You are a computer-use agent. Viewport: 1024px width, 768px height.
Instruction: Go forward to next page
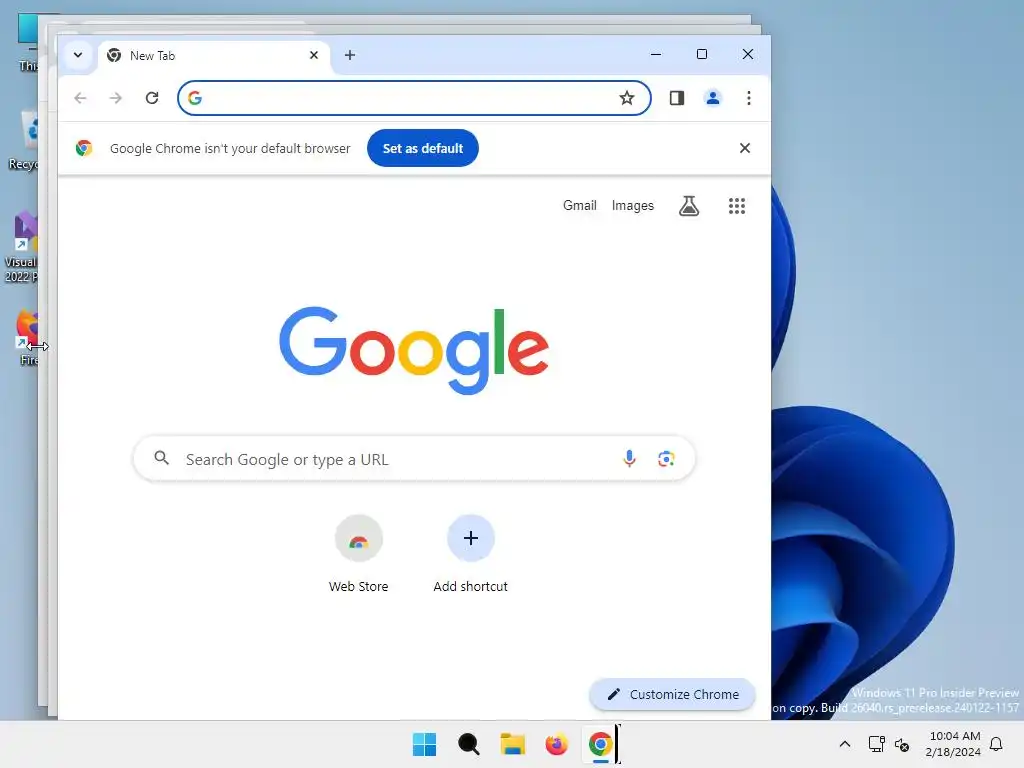pyautogui.click(x=116, y=98)
